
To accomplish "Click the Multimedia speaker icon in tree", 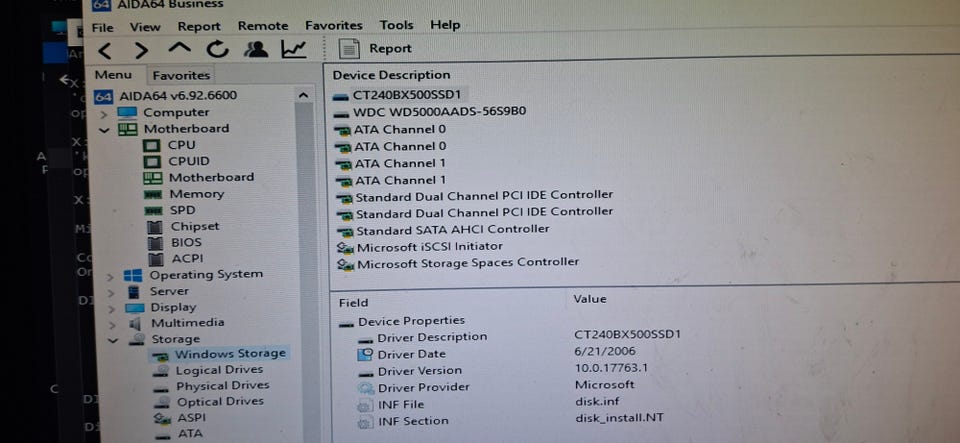I will point(135,324).
